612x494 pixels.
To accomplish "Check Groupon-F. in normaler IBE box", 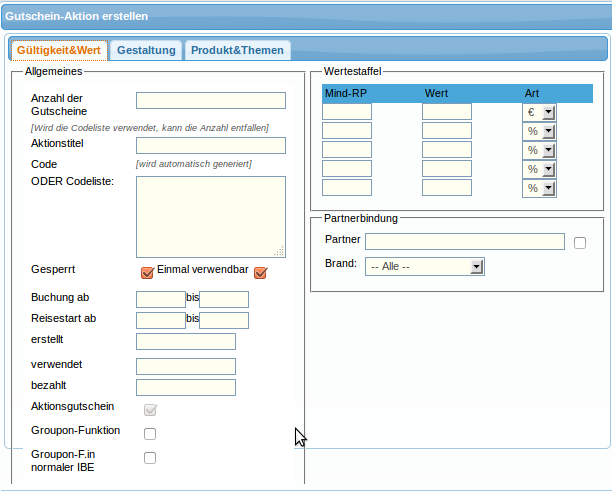I will coord(150,458).
